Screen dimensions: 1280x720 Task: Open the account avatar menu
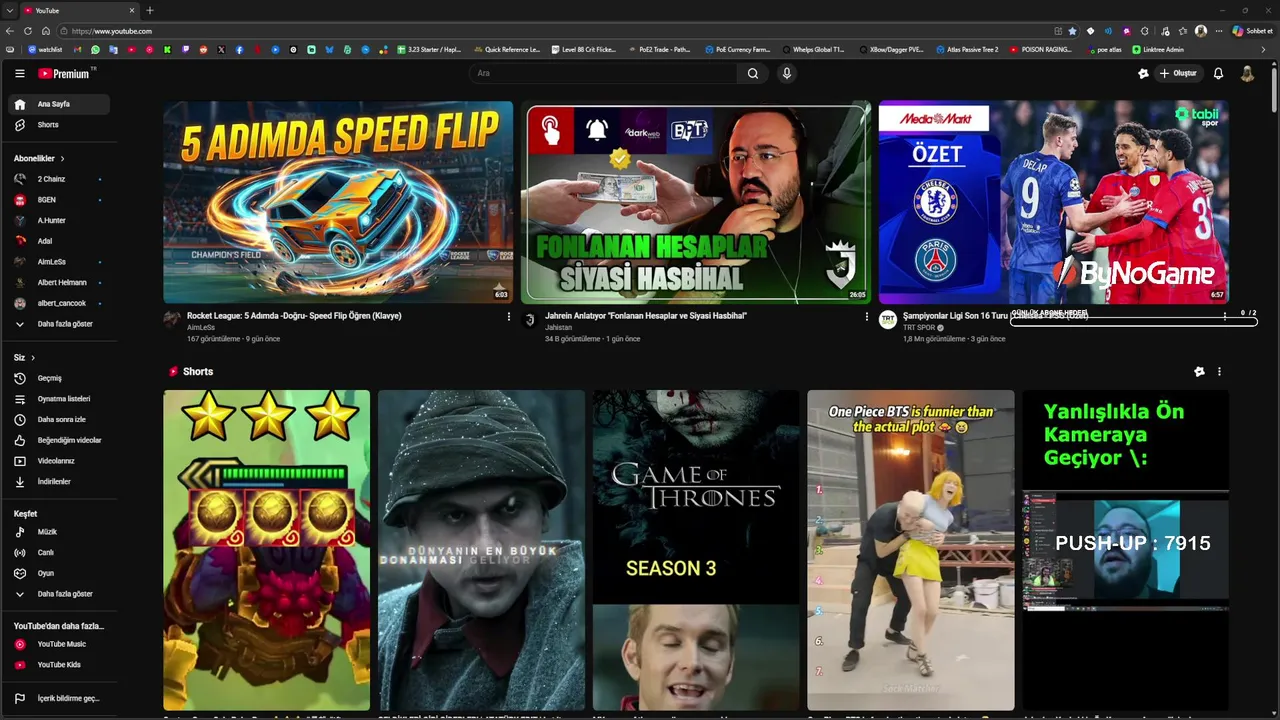tap(1247, 73)
